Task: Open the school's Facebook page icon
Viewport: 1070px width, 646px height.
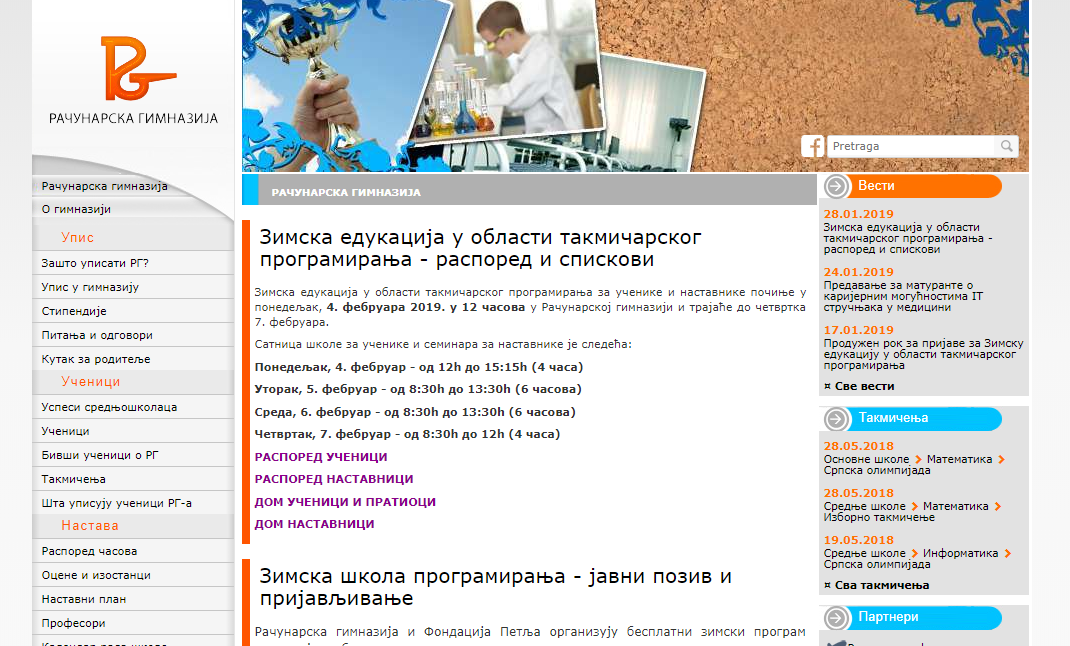Action: [x=813, y=146]
